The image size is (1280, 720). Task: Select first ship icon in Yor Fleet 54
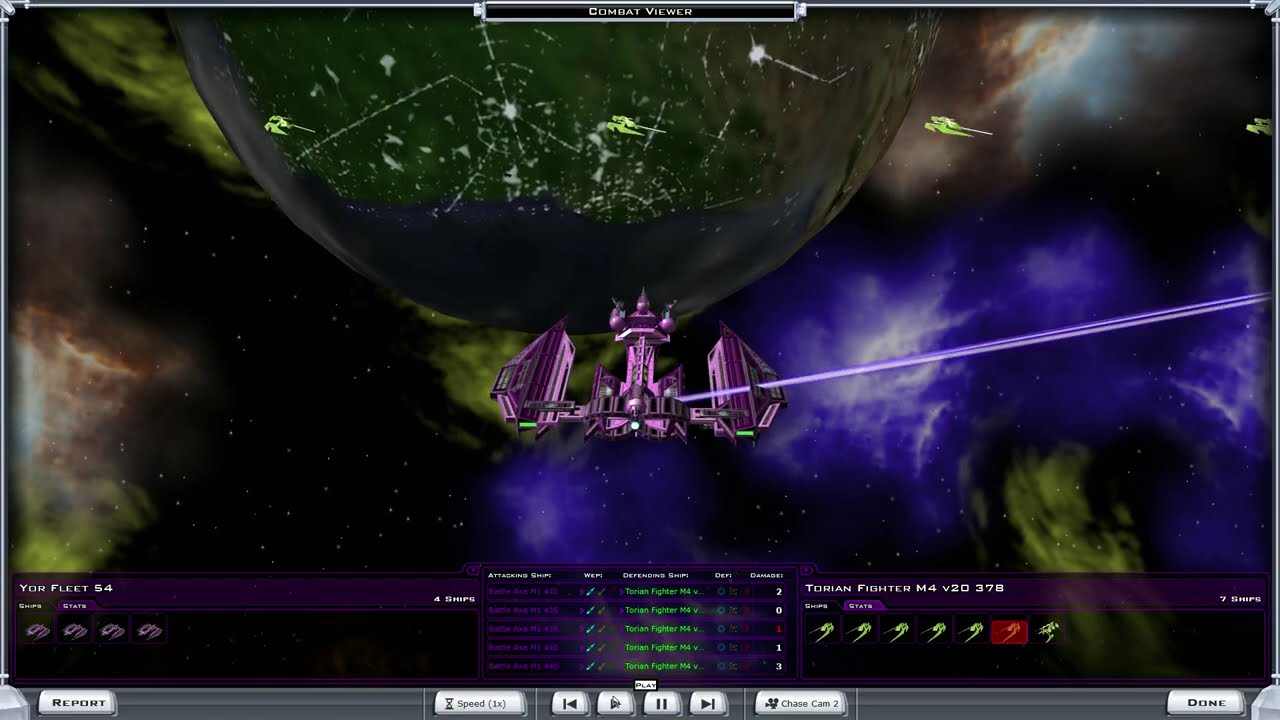pyautogui.click(x=37, y=631)
